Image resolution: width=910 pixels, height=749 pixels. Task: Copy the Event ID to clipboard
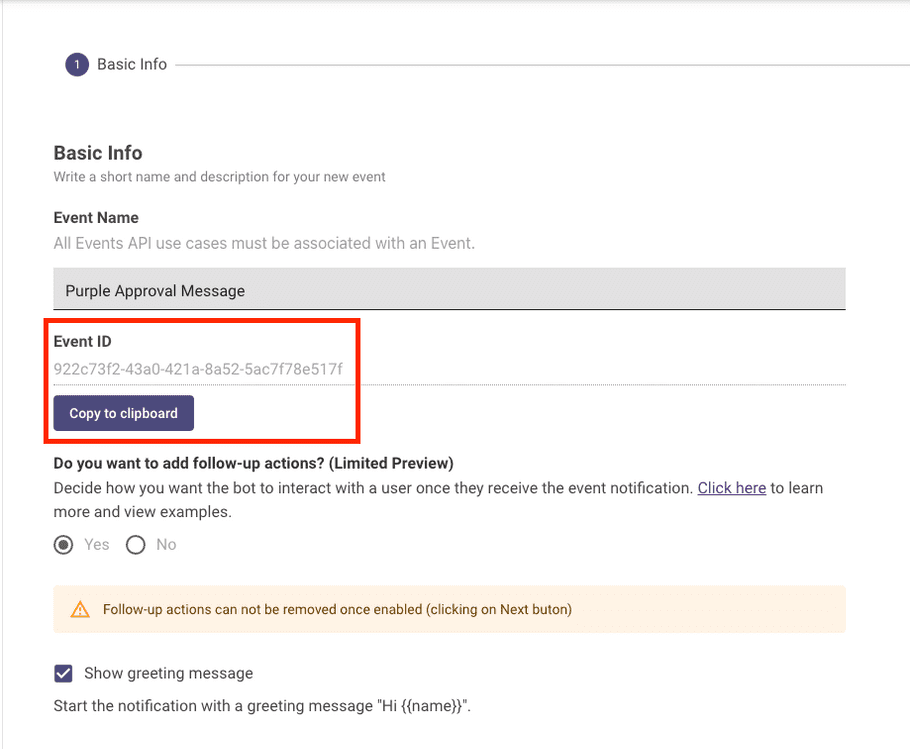coord(124,413)
